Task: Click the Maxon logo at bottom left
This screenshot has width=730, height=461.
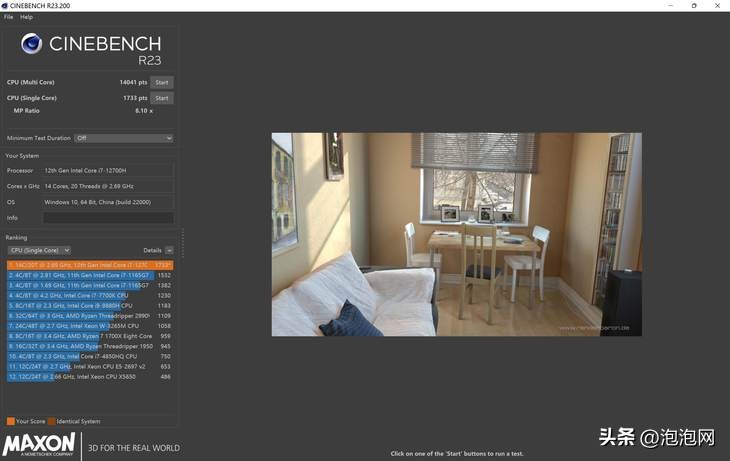Action: (39, 444)
